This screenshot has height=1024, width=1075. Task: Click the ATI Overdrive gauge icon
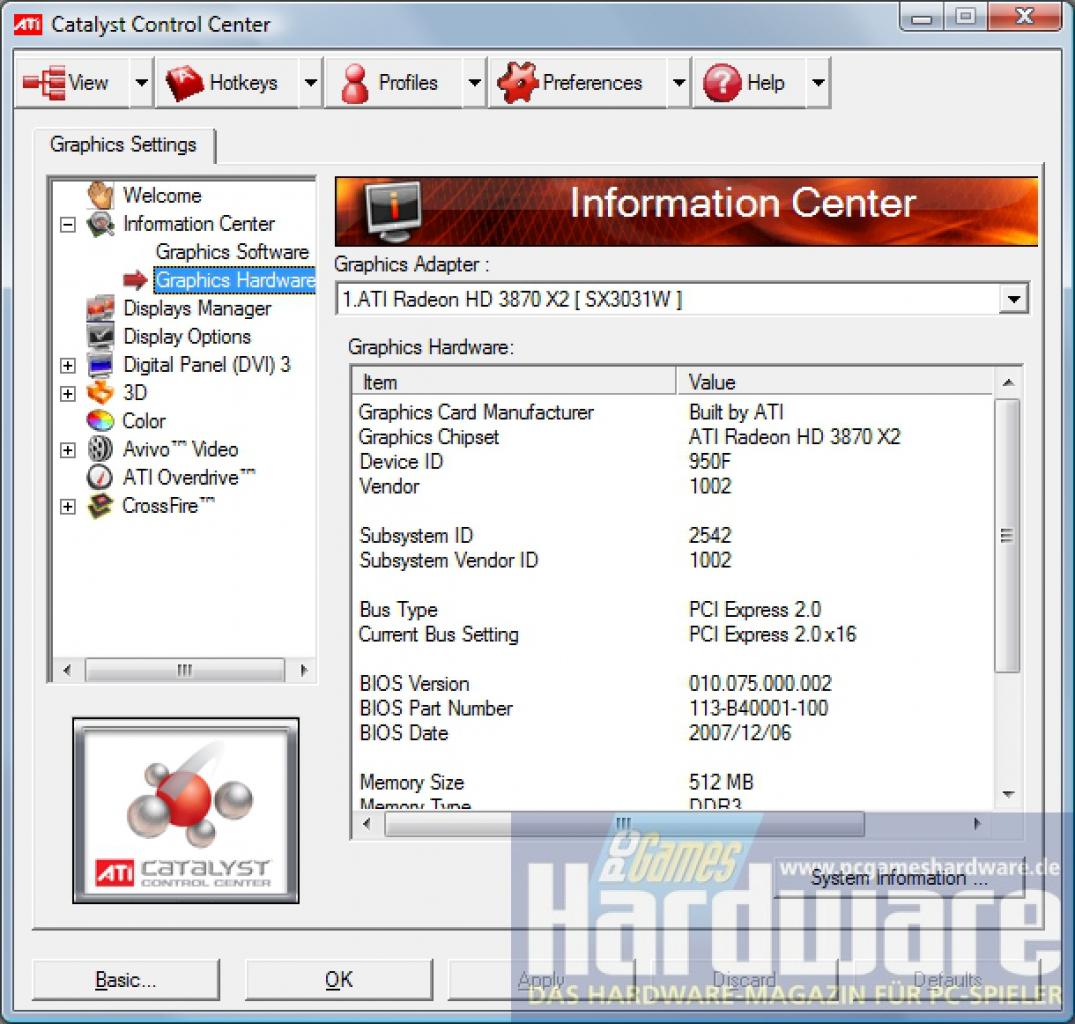click(100, 477)
